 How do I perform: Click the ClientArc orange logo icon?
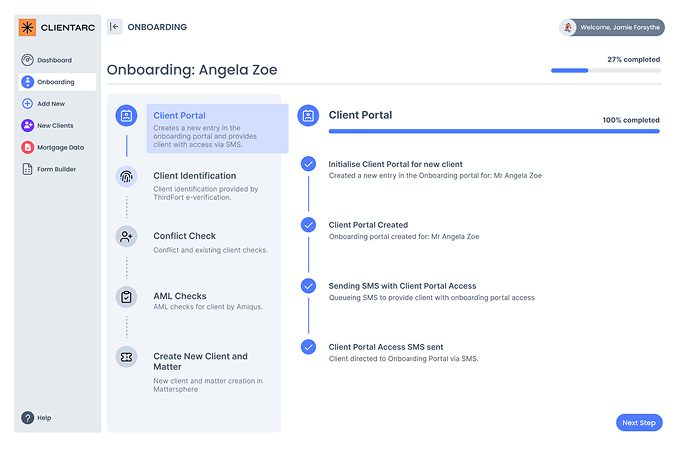pyautogui.click(x=27, y=27)
